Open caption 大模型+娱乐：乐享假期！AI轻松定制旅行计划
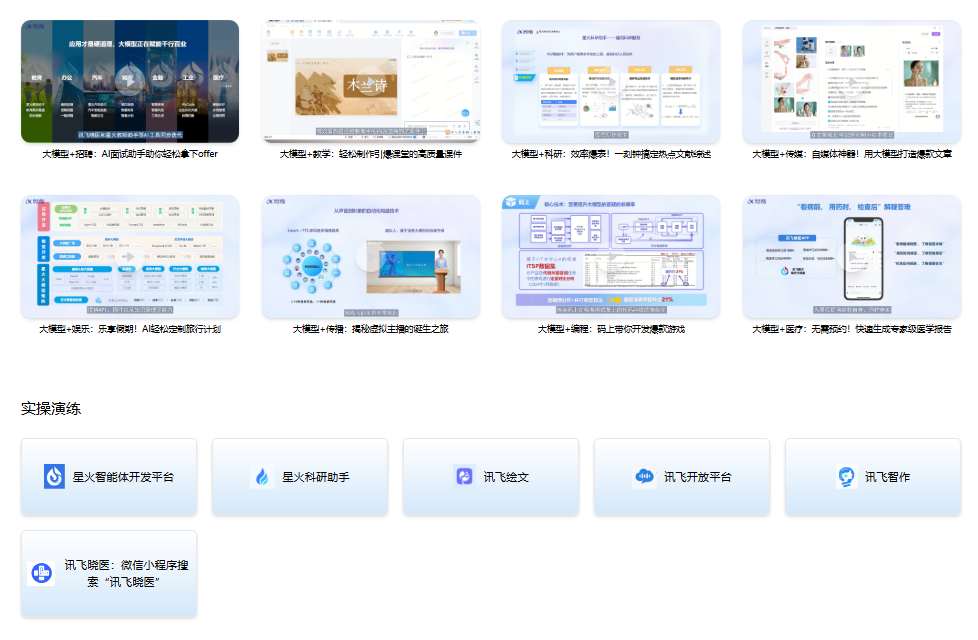 coord(130,329)
